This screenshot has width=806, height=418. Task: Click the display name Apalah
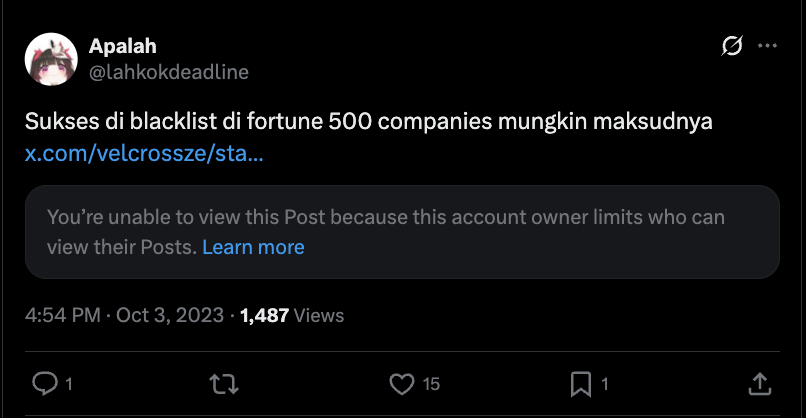click(122, 46)
